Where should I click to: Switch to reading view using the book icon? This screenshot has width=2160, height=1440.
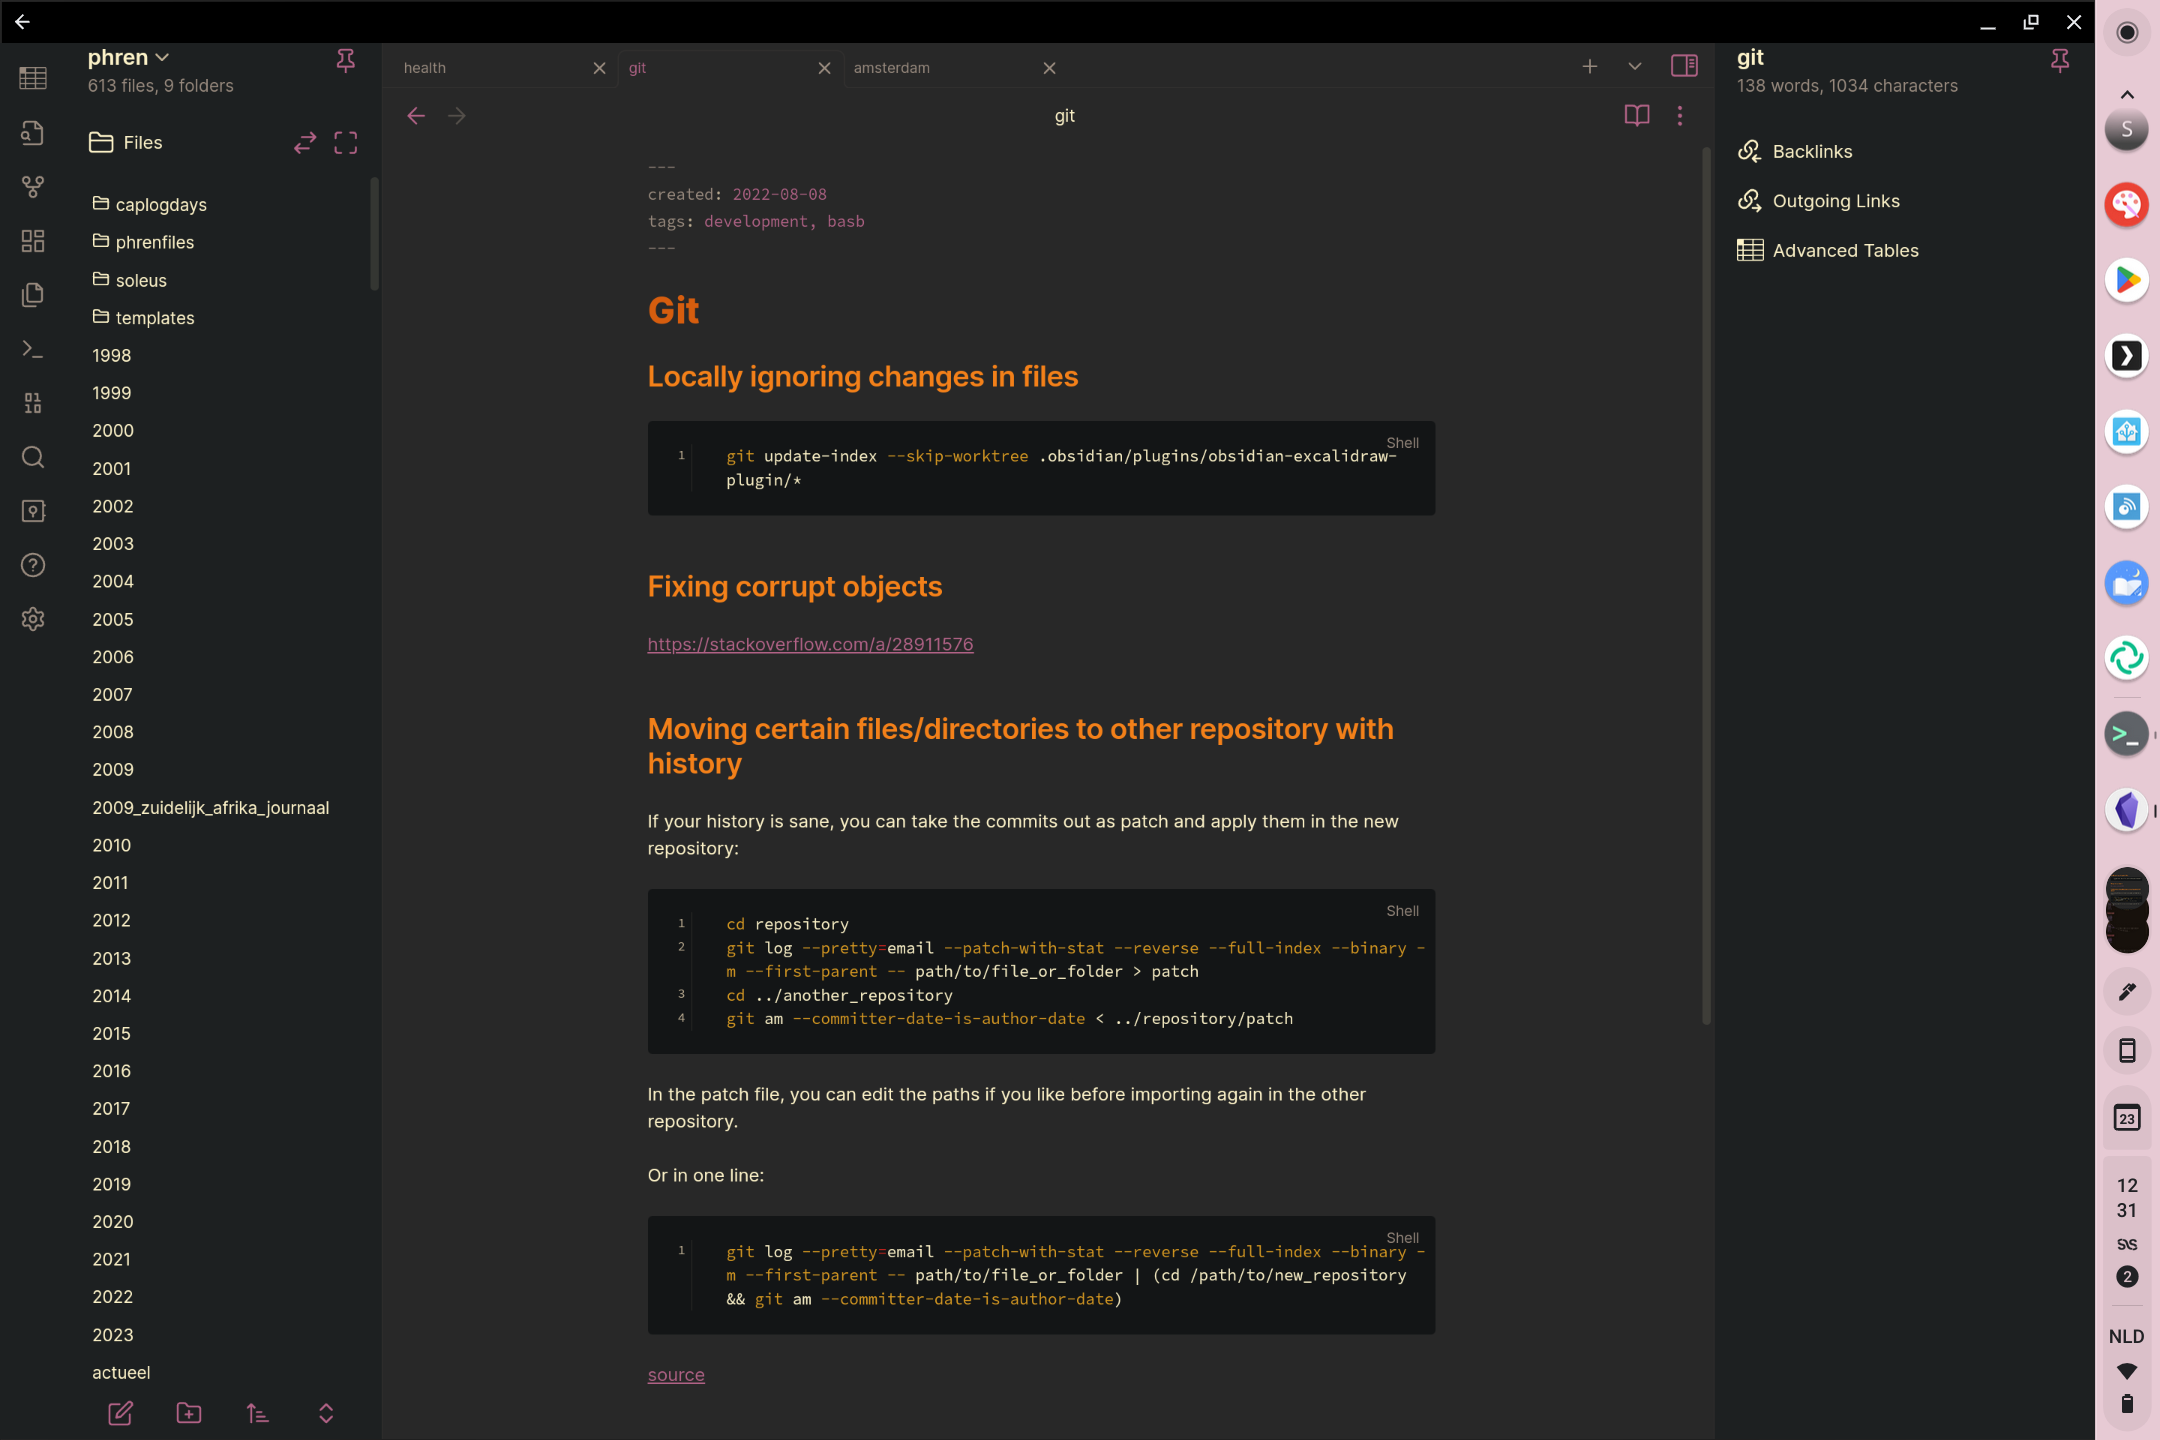pyautogui.click(x=1637, y=115)
